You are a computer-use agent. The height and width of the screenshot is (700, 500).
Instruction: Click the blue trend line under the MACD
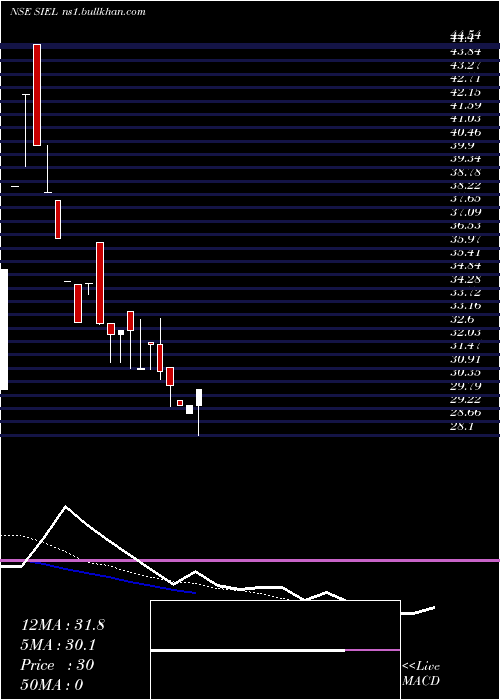[x=112, y=578]
